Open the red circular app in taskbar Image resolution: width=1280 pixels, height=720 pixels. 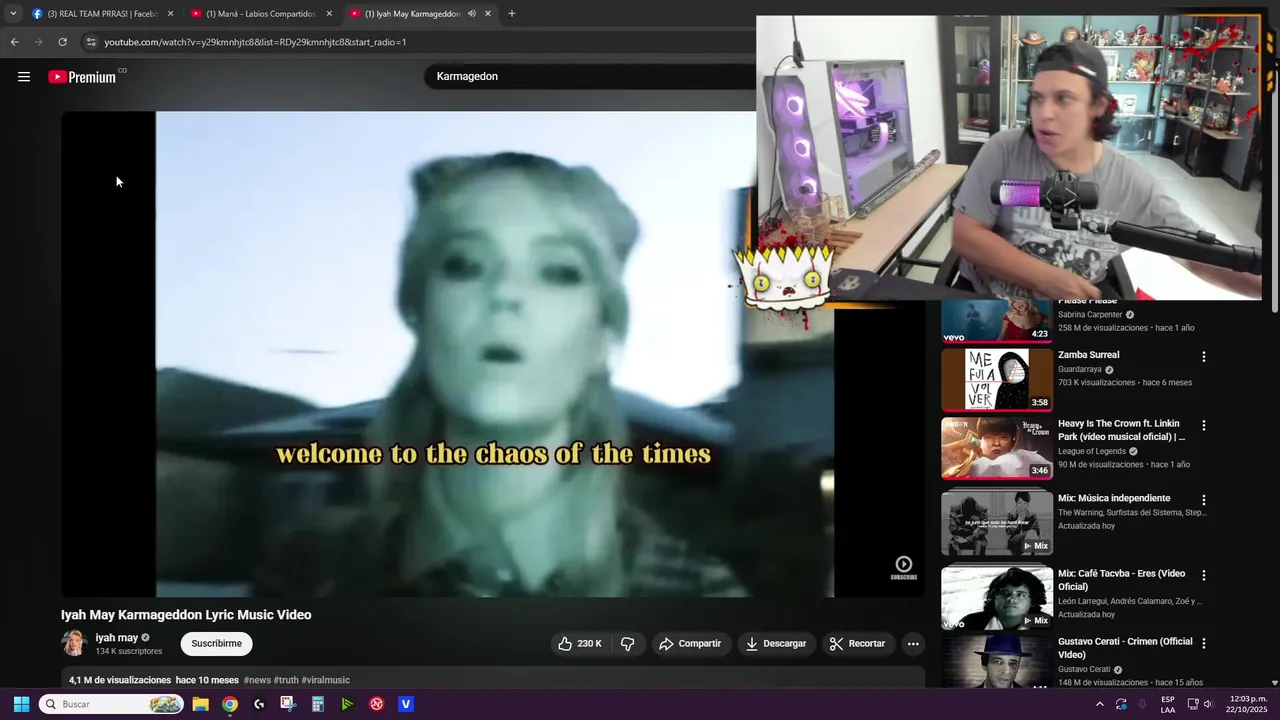[x=377, y=704]
